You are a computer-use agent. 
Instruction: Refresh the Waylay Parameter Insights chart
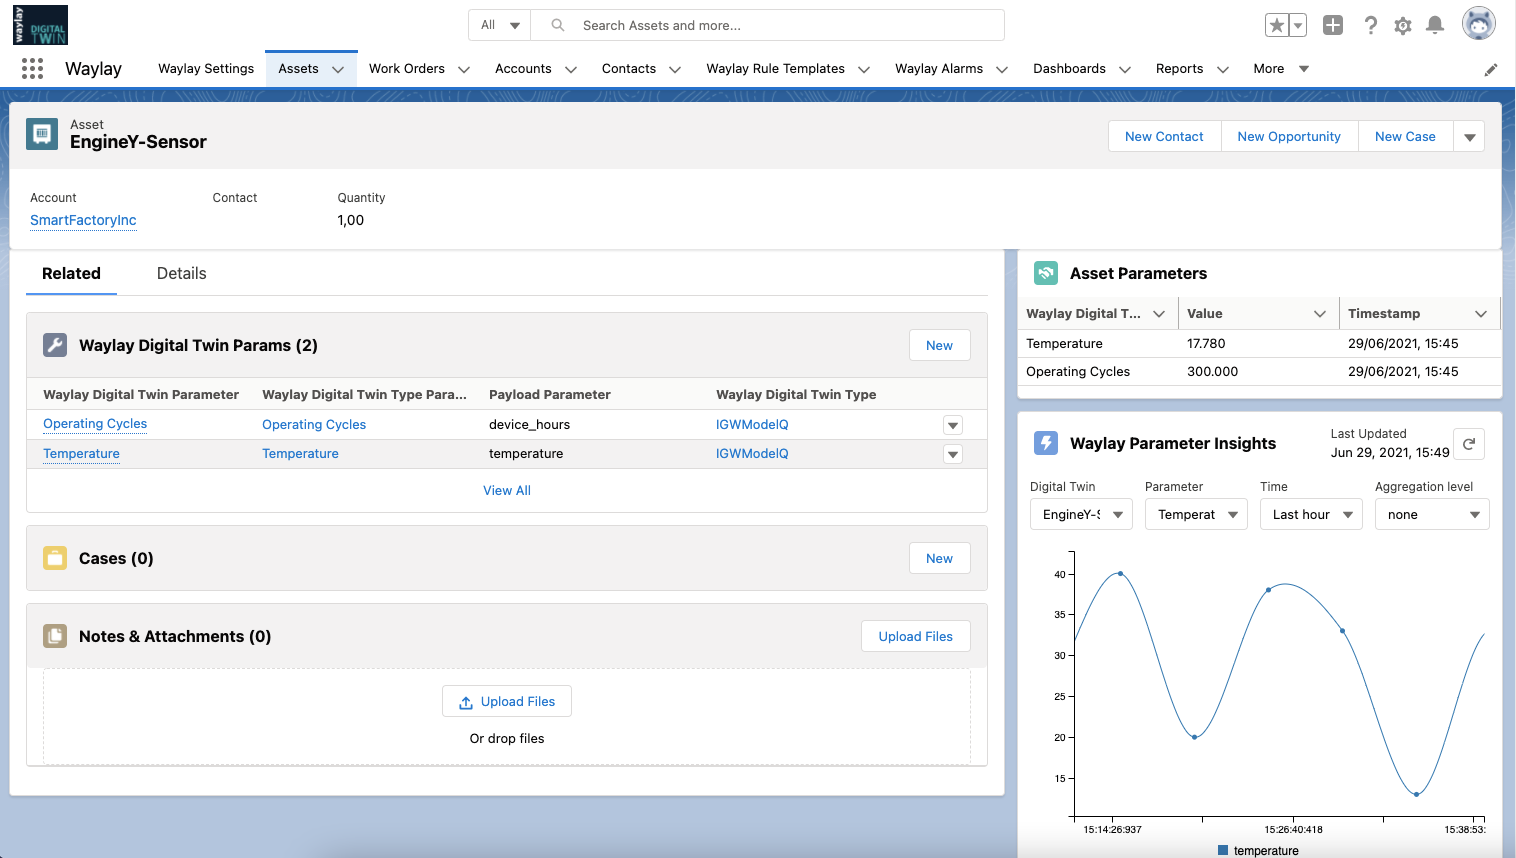pyautogui.click(x=1469, y=444)
